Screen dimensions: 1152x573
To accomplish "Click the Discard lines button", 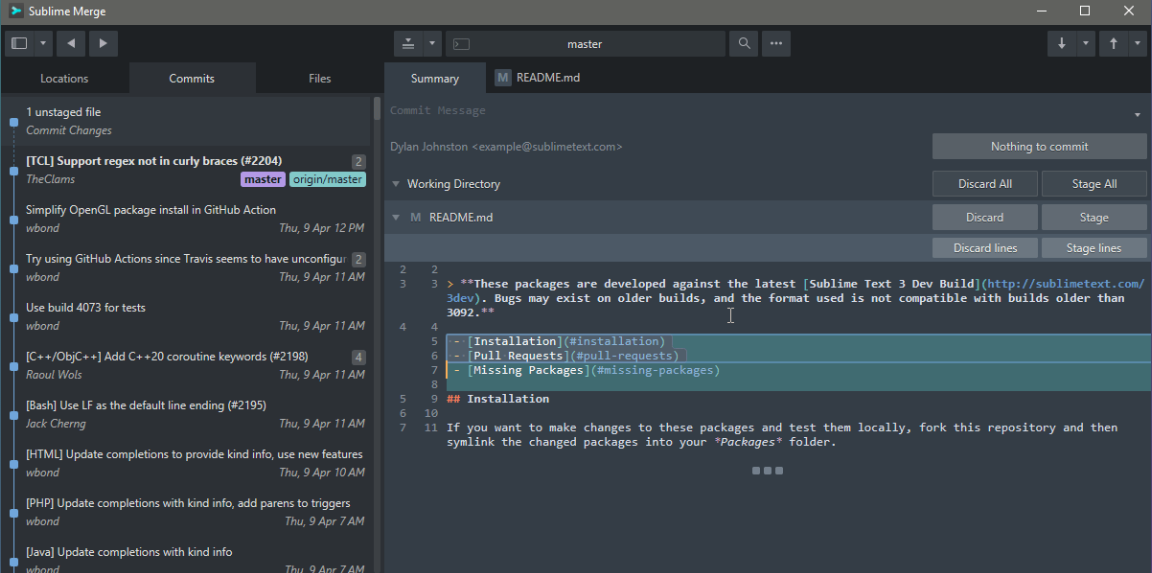I will (984, 248).
